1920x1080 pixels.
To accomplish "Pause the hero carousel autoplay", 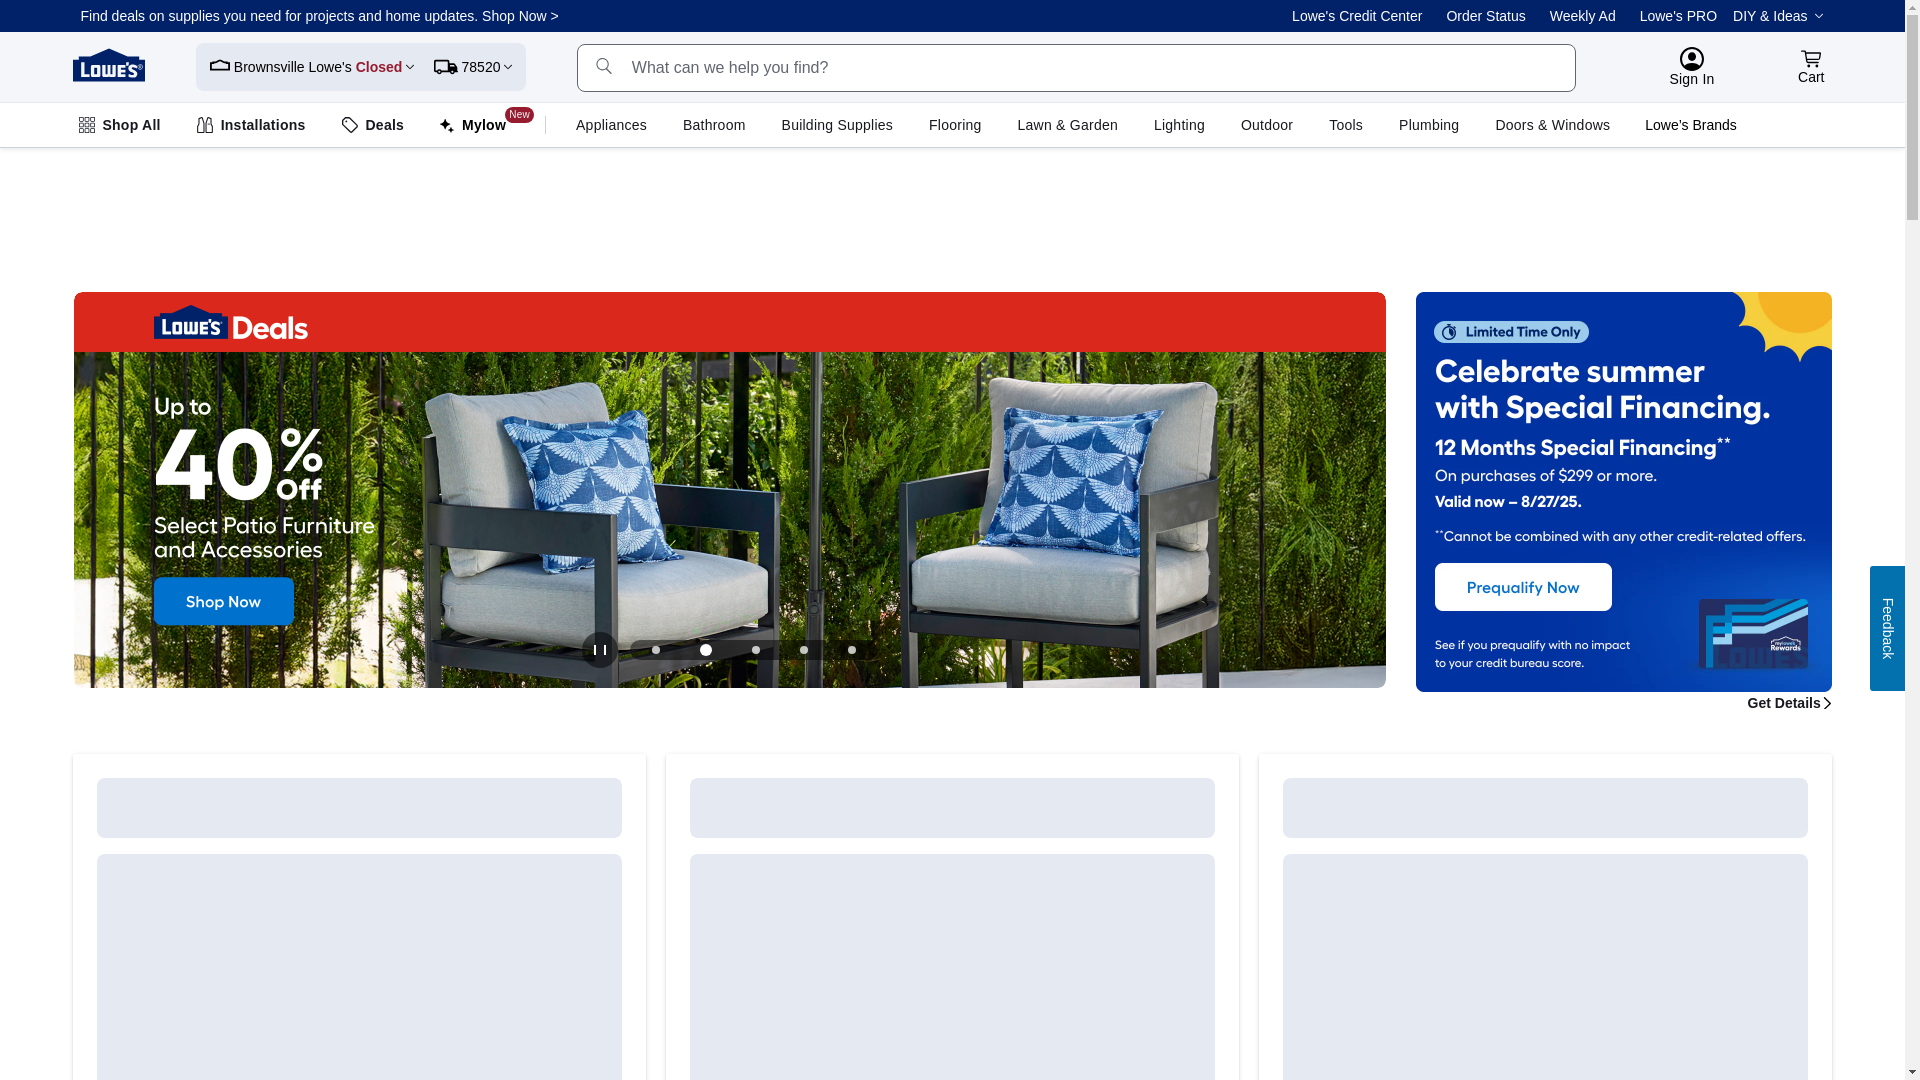I will [x=600, y=650].
